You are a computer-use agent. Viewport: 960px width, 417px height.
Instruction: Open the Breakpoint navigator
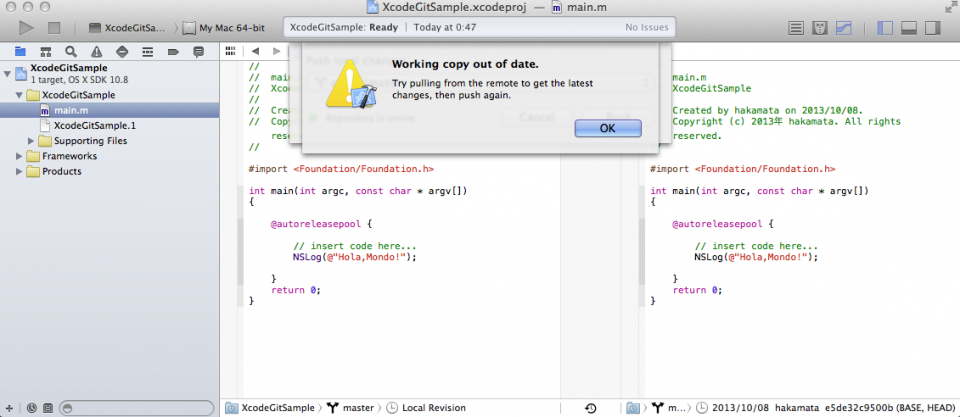[x=171, y=50]
